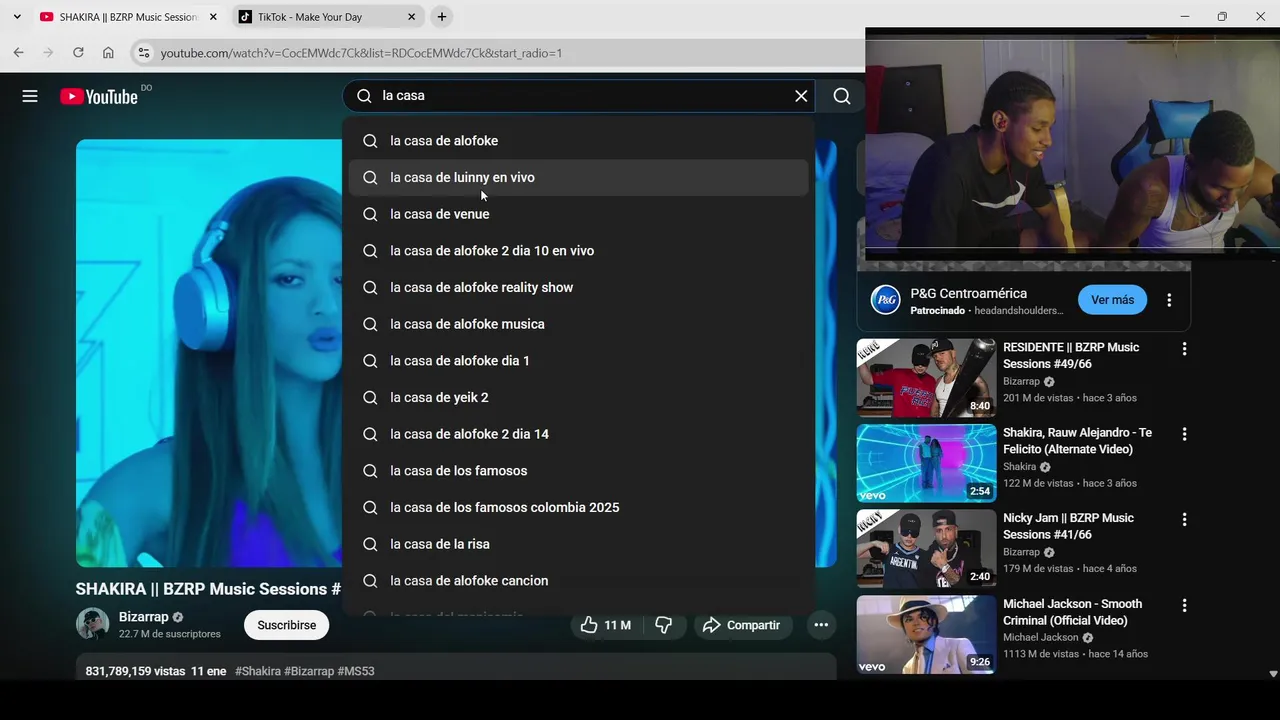This screenshot has height=720, width=1280.
Task: Click scrollbar down arrow at page bottom
Action: (1273, 674)
